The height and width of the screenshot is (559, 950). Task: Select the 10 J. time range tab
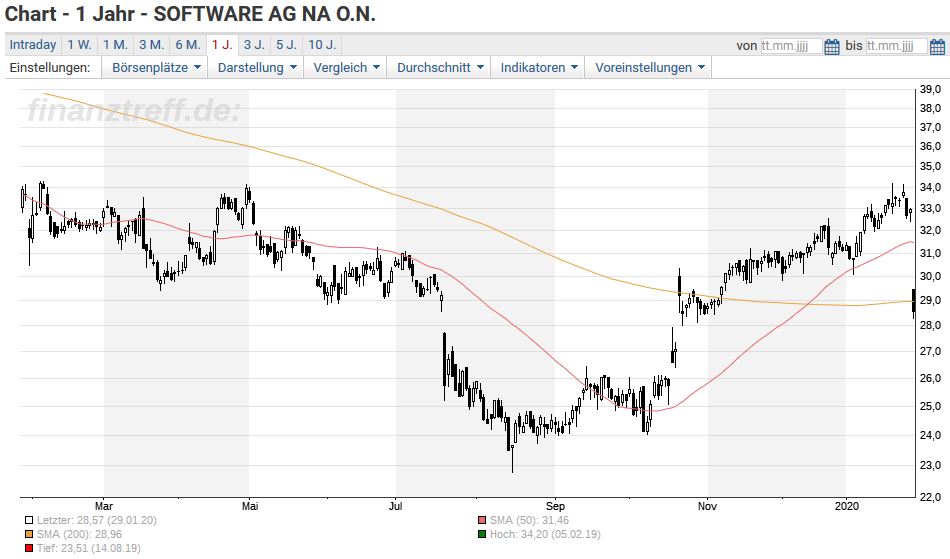tap(322, 45)
